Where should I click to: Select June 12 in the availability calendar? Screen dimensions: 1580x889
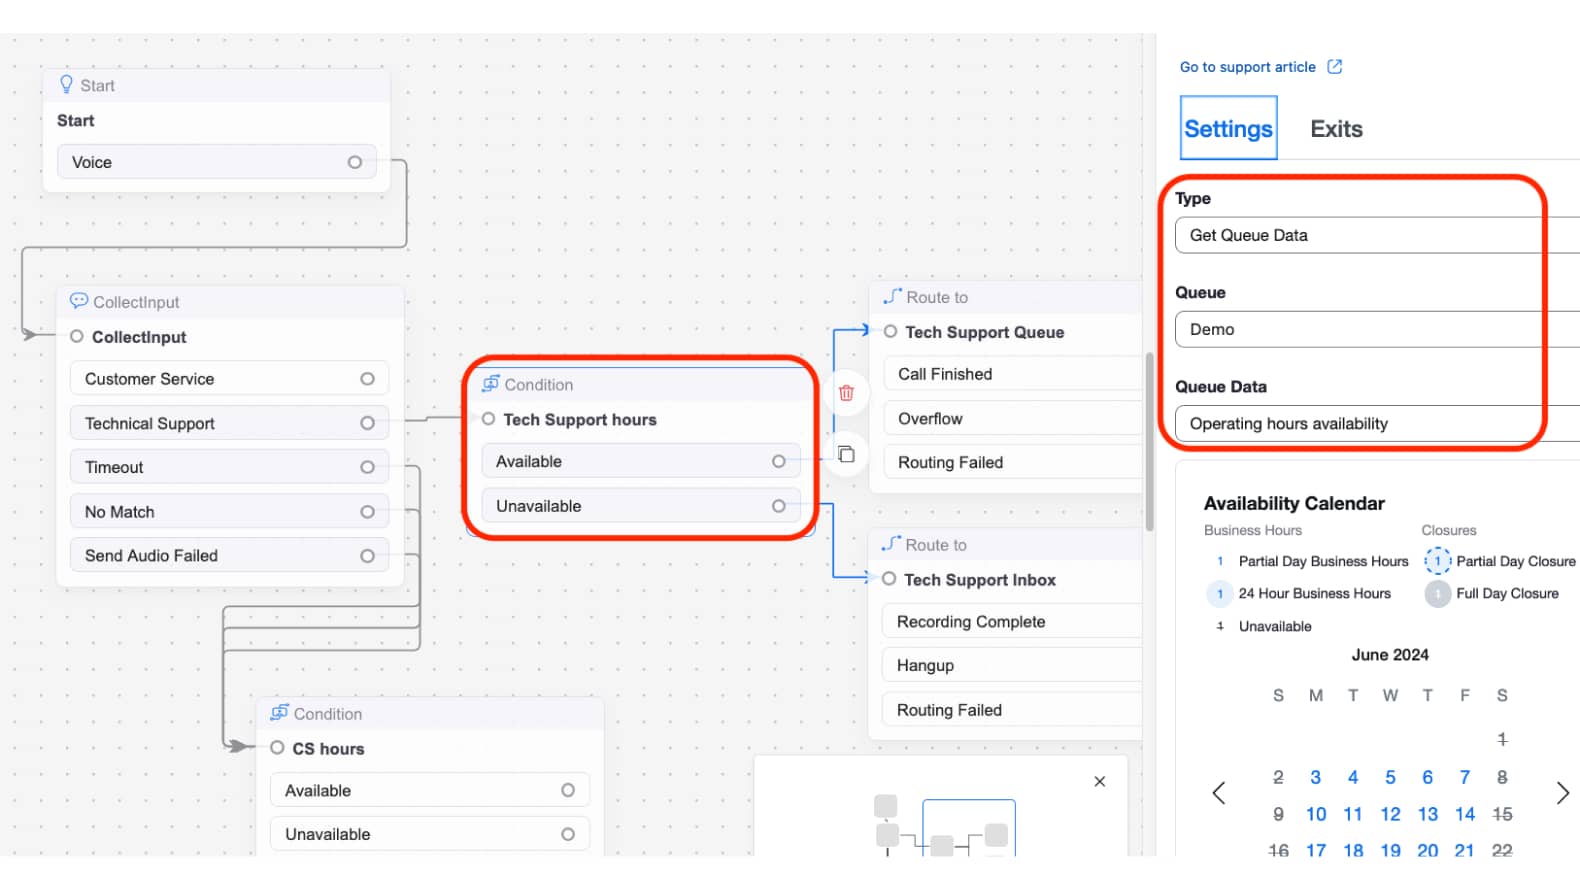1390,815
